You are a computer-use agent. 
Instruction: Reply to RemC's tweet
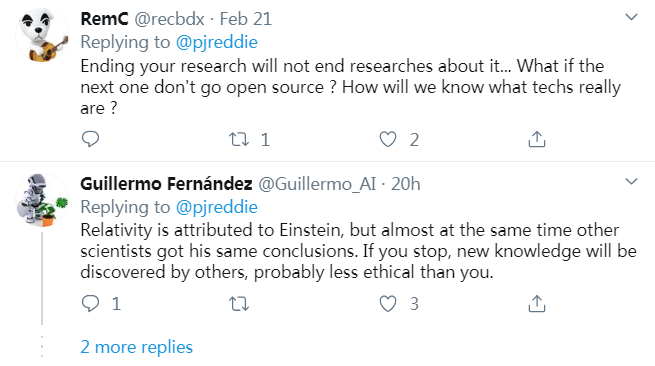point(90,139)
